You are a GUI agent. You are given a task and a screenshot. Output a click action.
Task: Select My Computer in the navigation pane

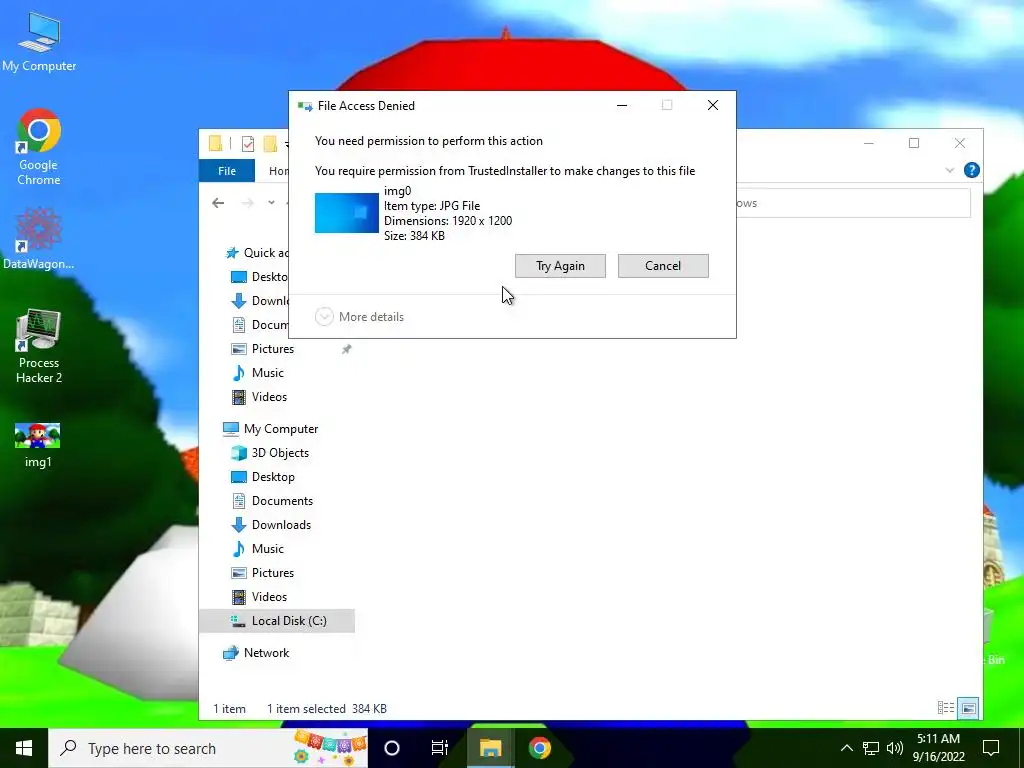coord(270,429)
